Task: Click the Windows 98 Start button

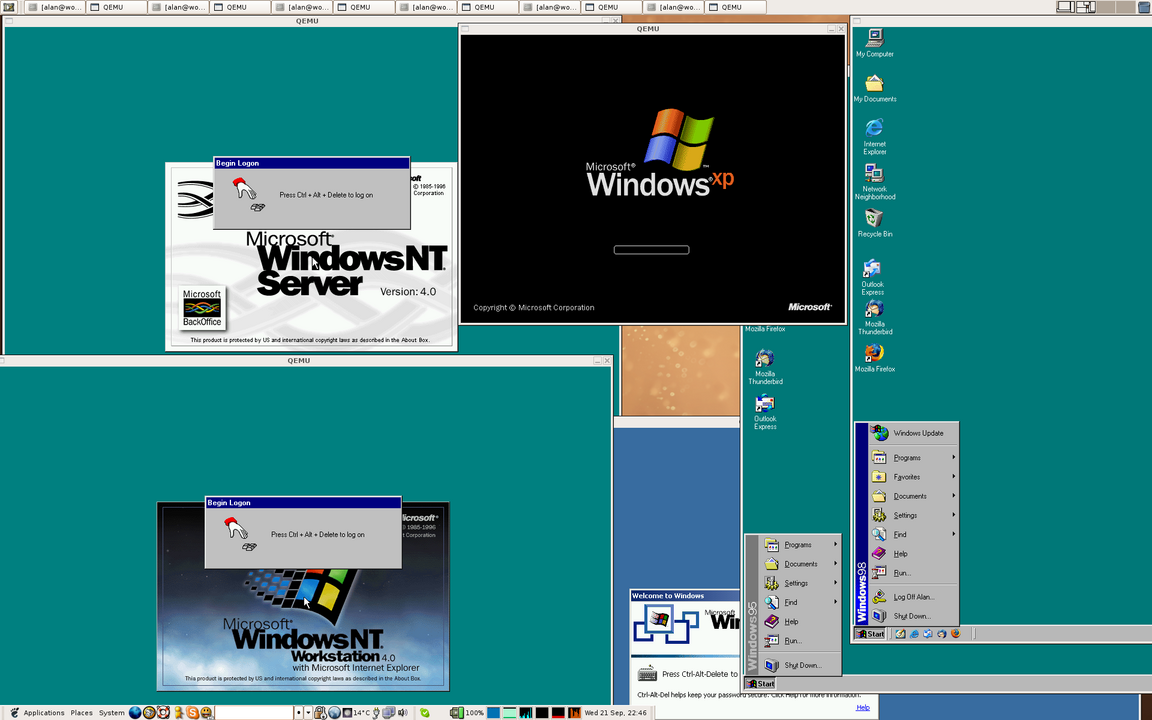Action: pyautogui.click(x=871, y=634)
